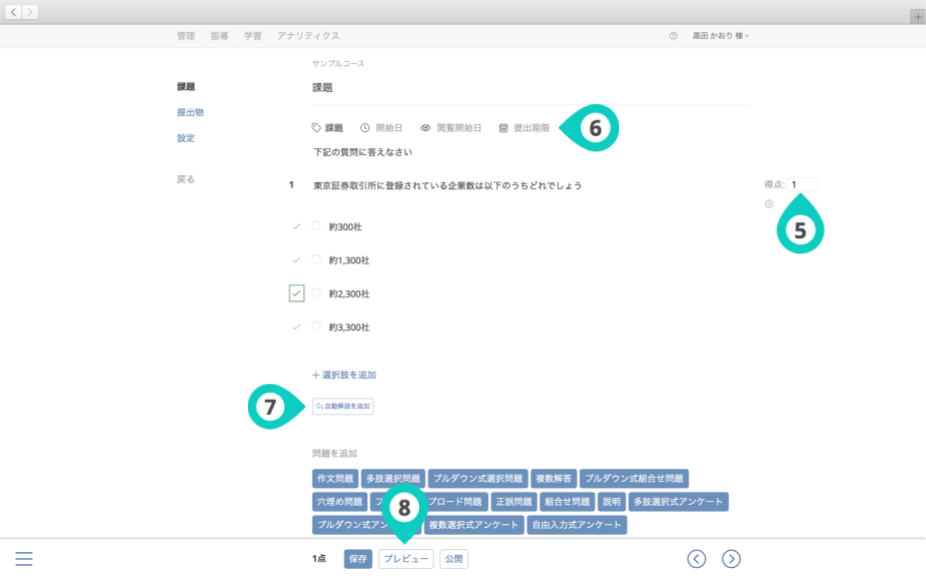
Task: Open the アナリティクス menu
Action: click(308, 36)
